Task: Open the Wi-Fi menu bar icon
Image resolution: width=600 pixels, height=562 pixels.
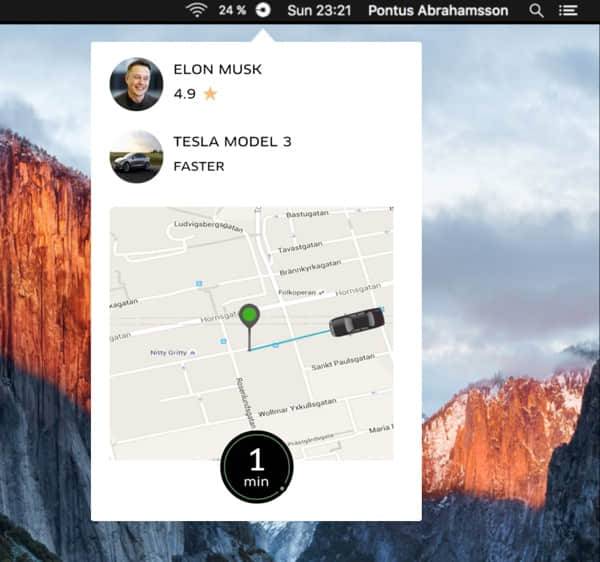Action: 197,10
